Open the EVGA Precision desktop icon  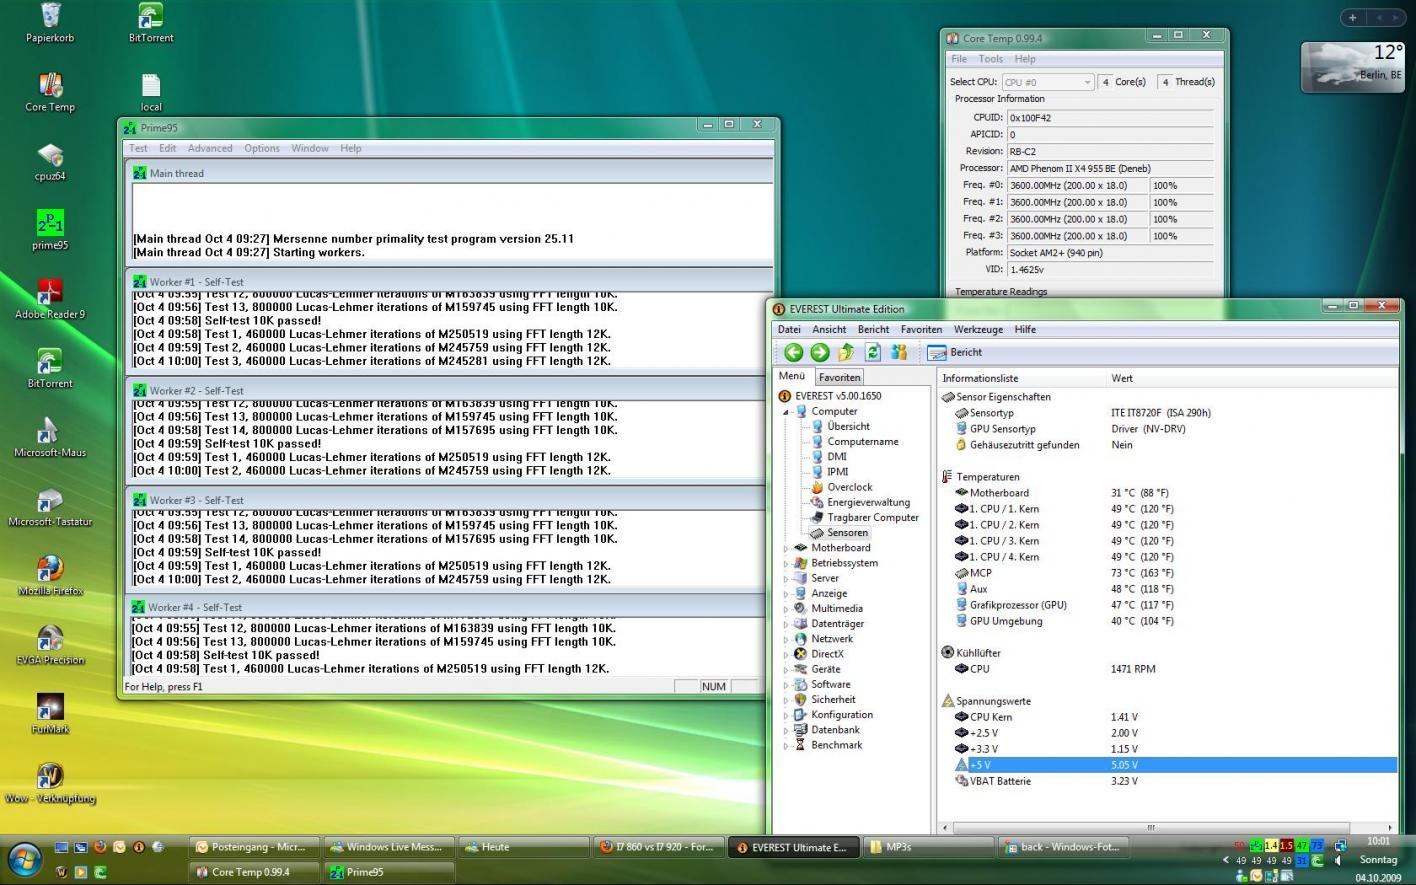[x=50, y=645]
